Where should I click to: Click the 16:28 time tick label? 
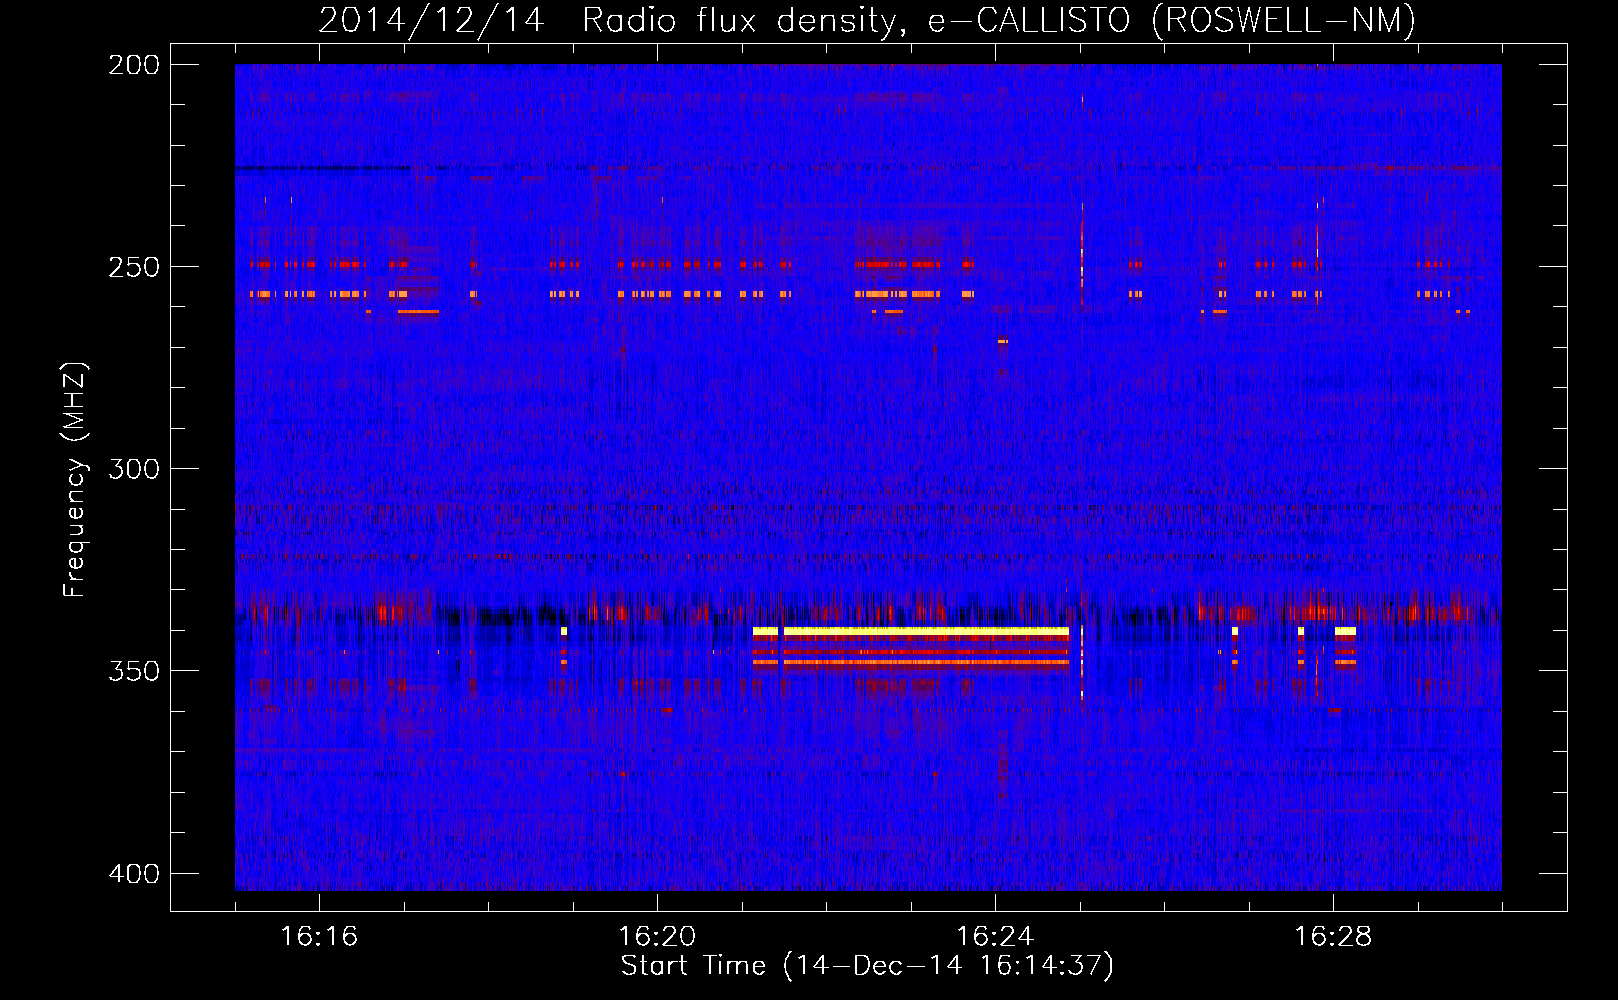[x=1333, y=937]
